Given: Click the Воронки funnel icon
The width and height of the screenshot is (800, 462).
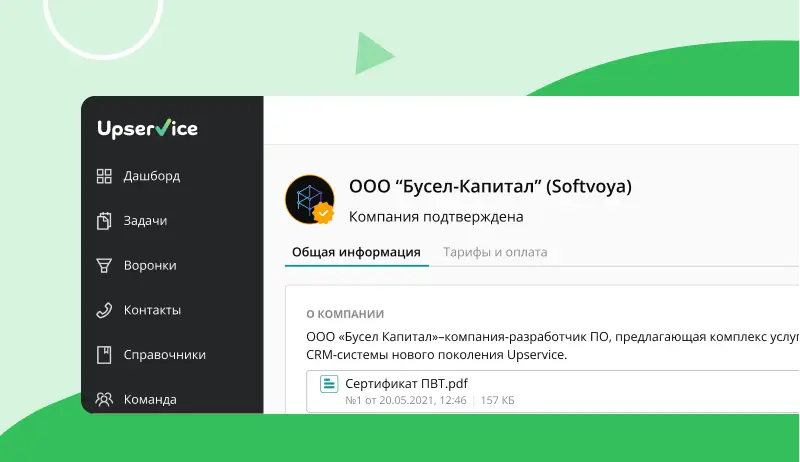Looking at the screenshot, I should [104, 266].
